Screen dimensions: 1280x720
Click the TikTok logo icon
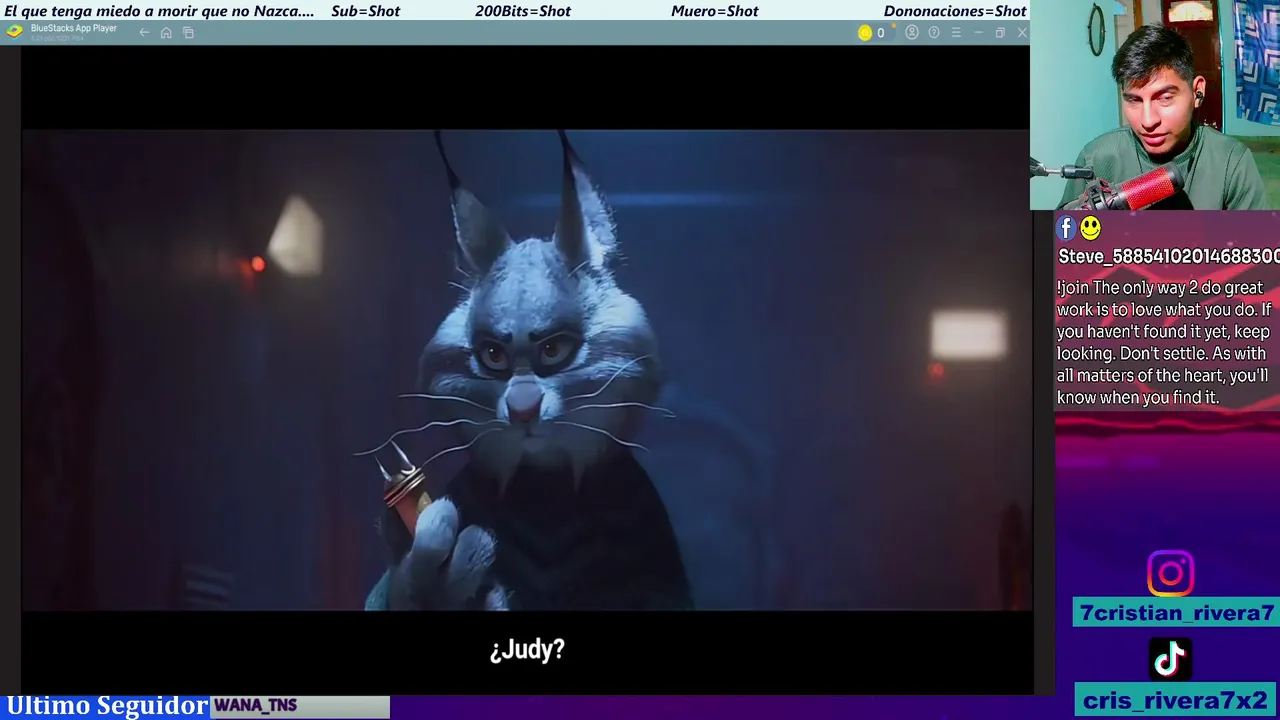click(x=1171, y=659)
